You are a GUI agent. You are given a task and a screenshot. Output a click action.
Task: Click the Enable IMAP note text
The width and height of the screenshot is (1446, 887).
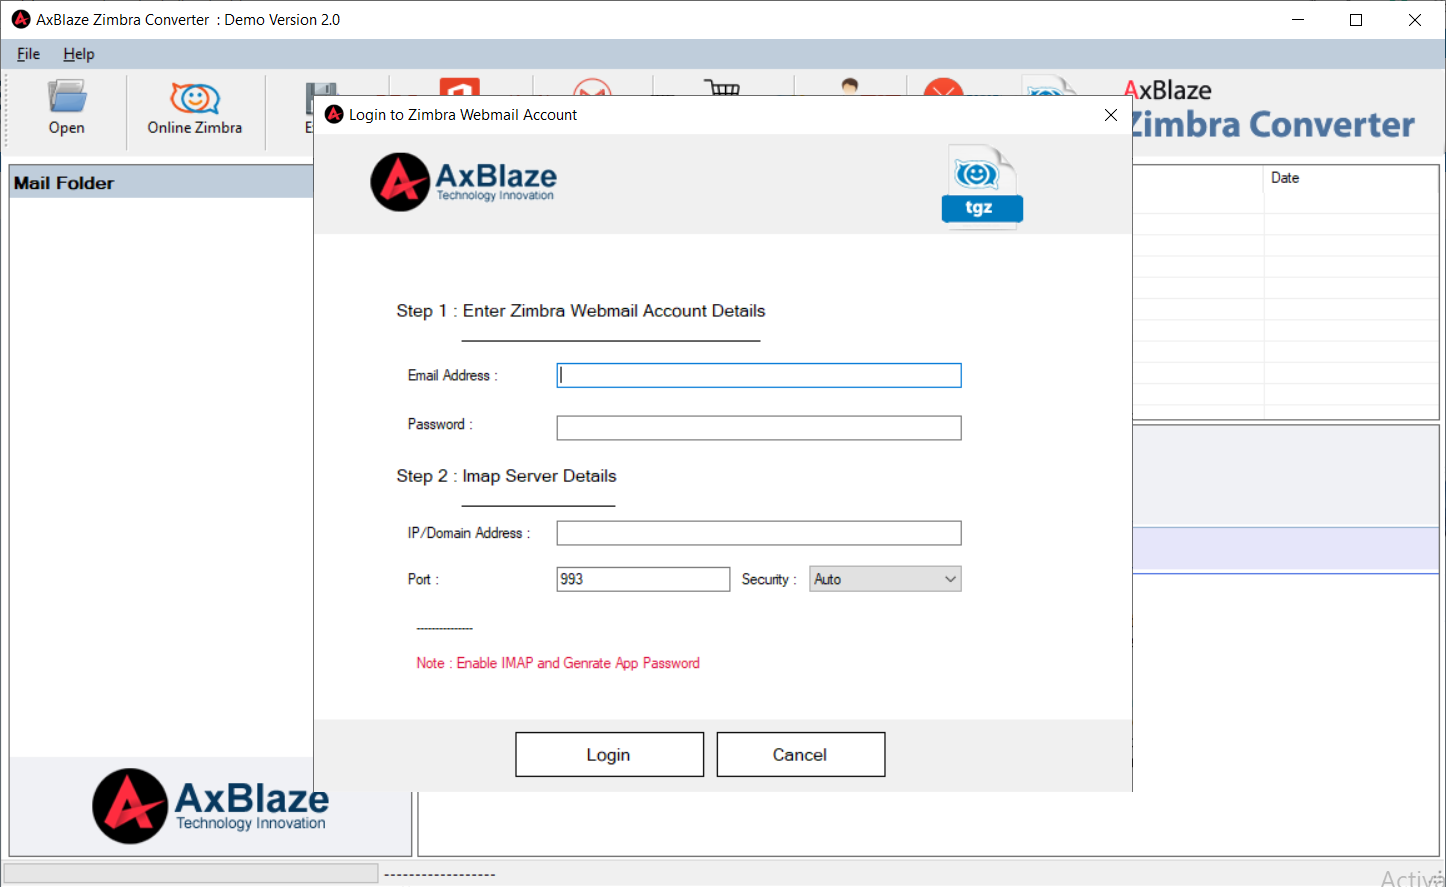[558, 663]
